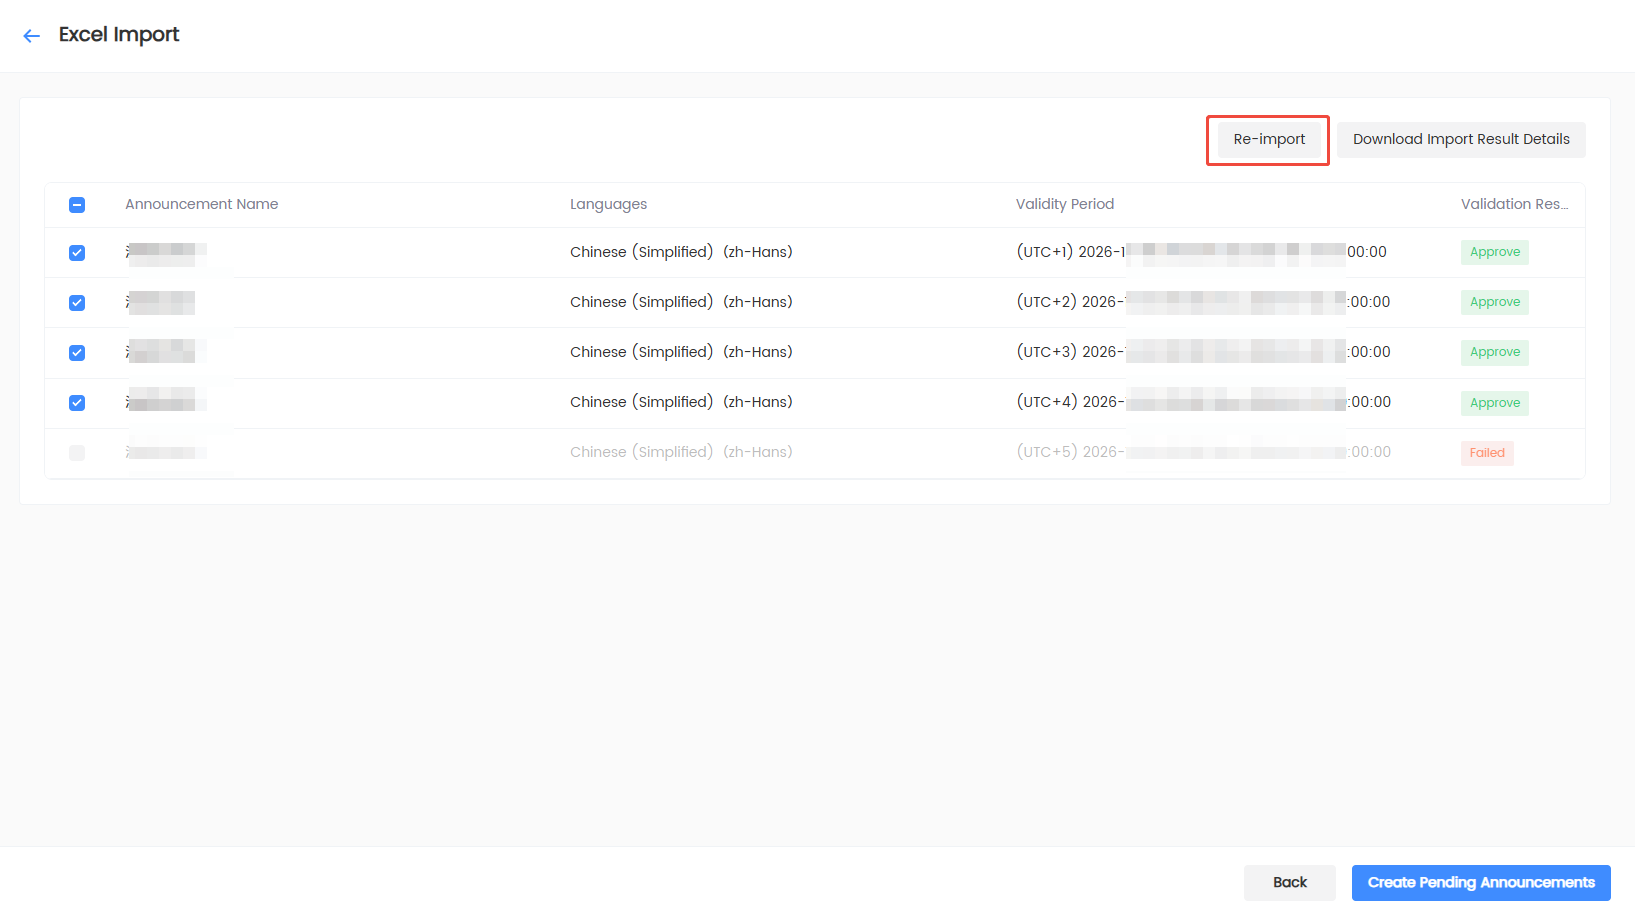1635x919 pixels.
Task: Click the language cell in UTC+1 row
Action: pyautogui.click(x=681, y=252)
